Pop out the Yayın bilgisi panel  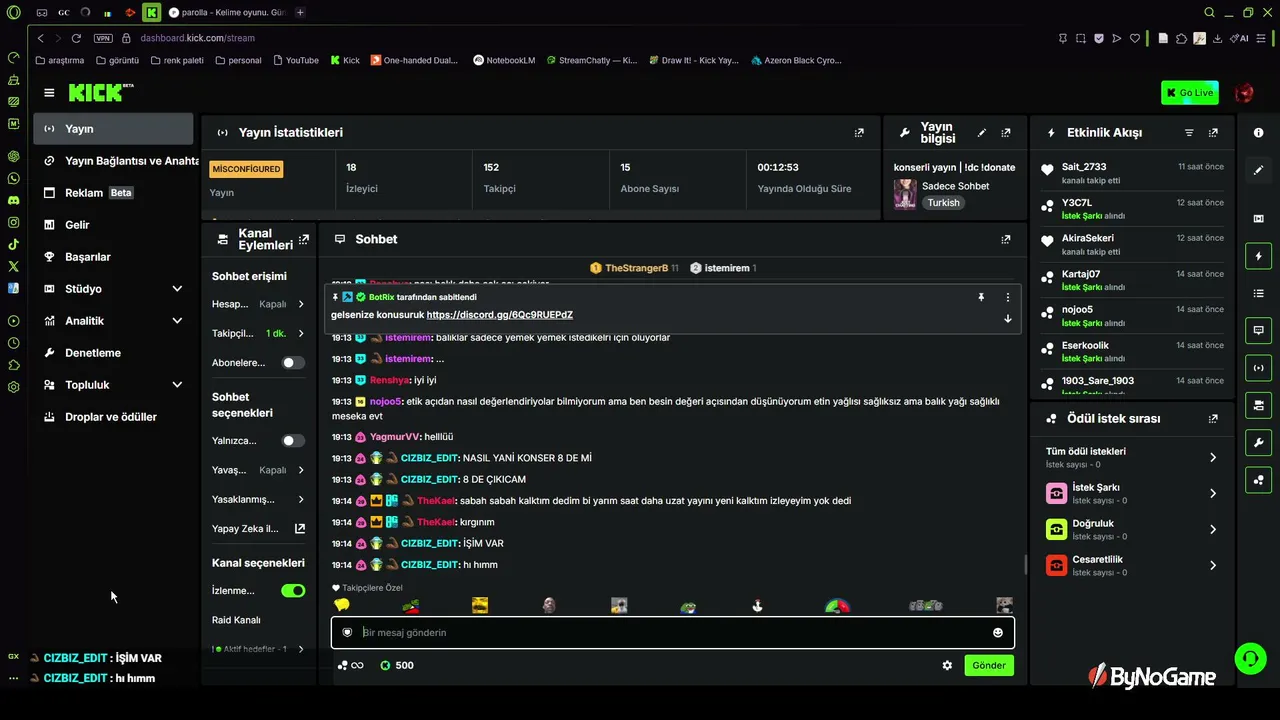point(1006,132)
